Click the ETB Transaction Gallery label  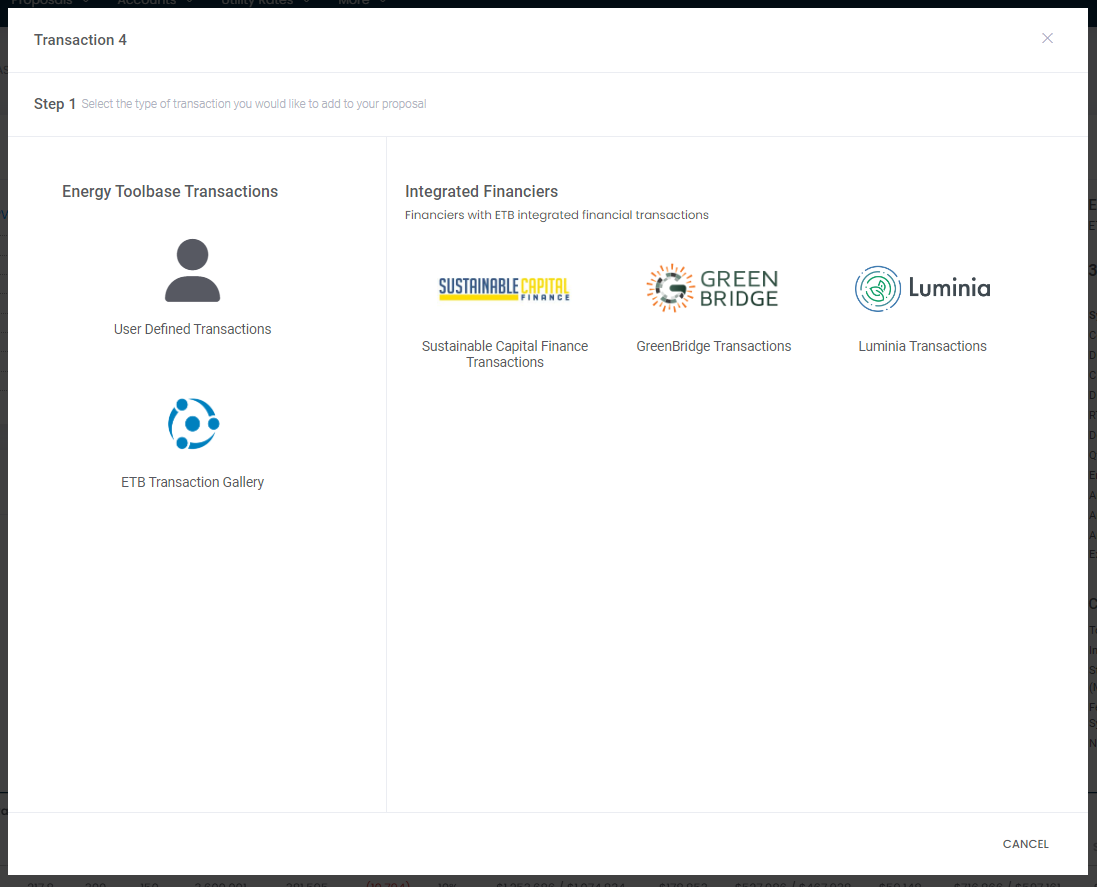click(x=192, y=482)
